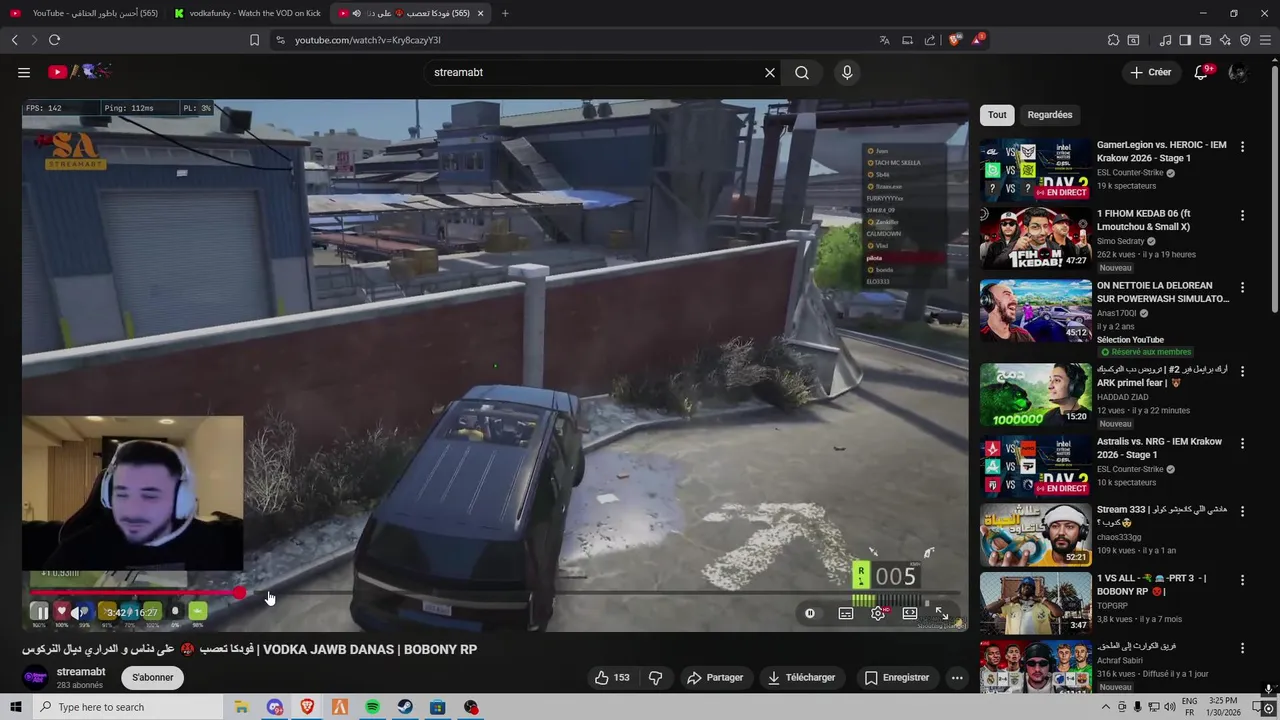This screenshot has width=1280, height=720.
Task: Open options for the Stream 333 video
Action: pyautogui.click(x=1243, y=511)
